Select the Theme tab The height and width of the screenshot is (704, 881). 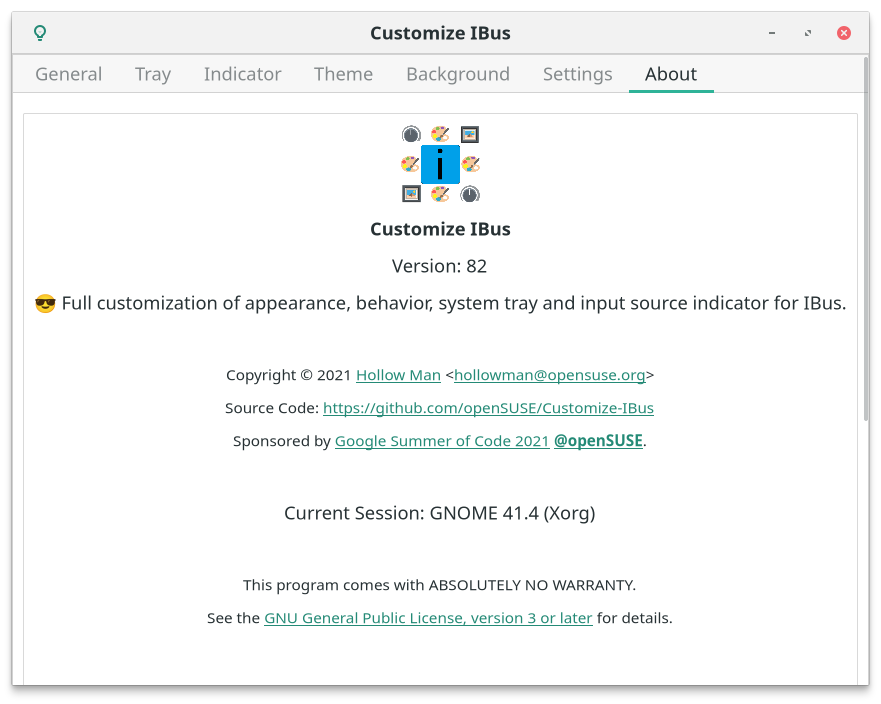coord(343,74)
